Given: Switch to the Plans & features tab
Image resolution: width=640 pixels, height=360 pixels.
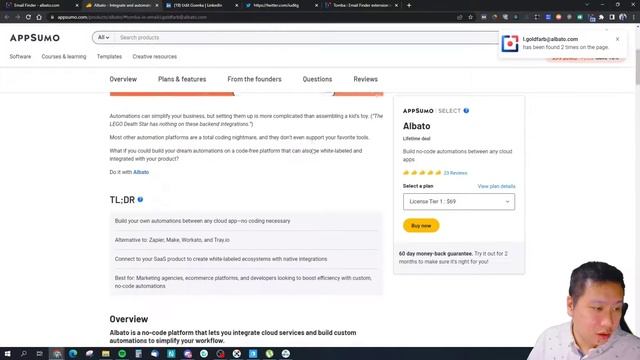Looking at the screenshot, I should point(182,79).
